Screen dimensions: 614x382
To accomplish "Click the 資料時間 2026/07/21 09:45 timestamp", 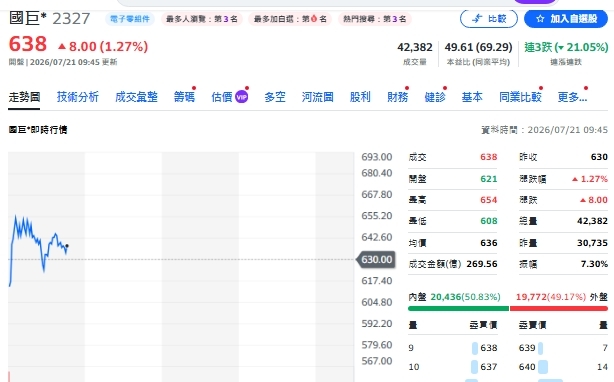I will (544, 130).
